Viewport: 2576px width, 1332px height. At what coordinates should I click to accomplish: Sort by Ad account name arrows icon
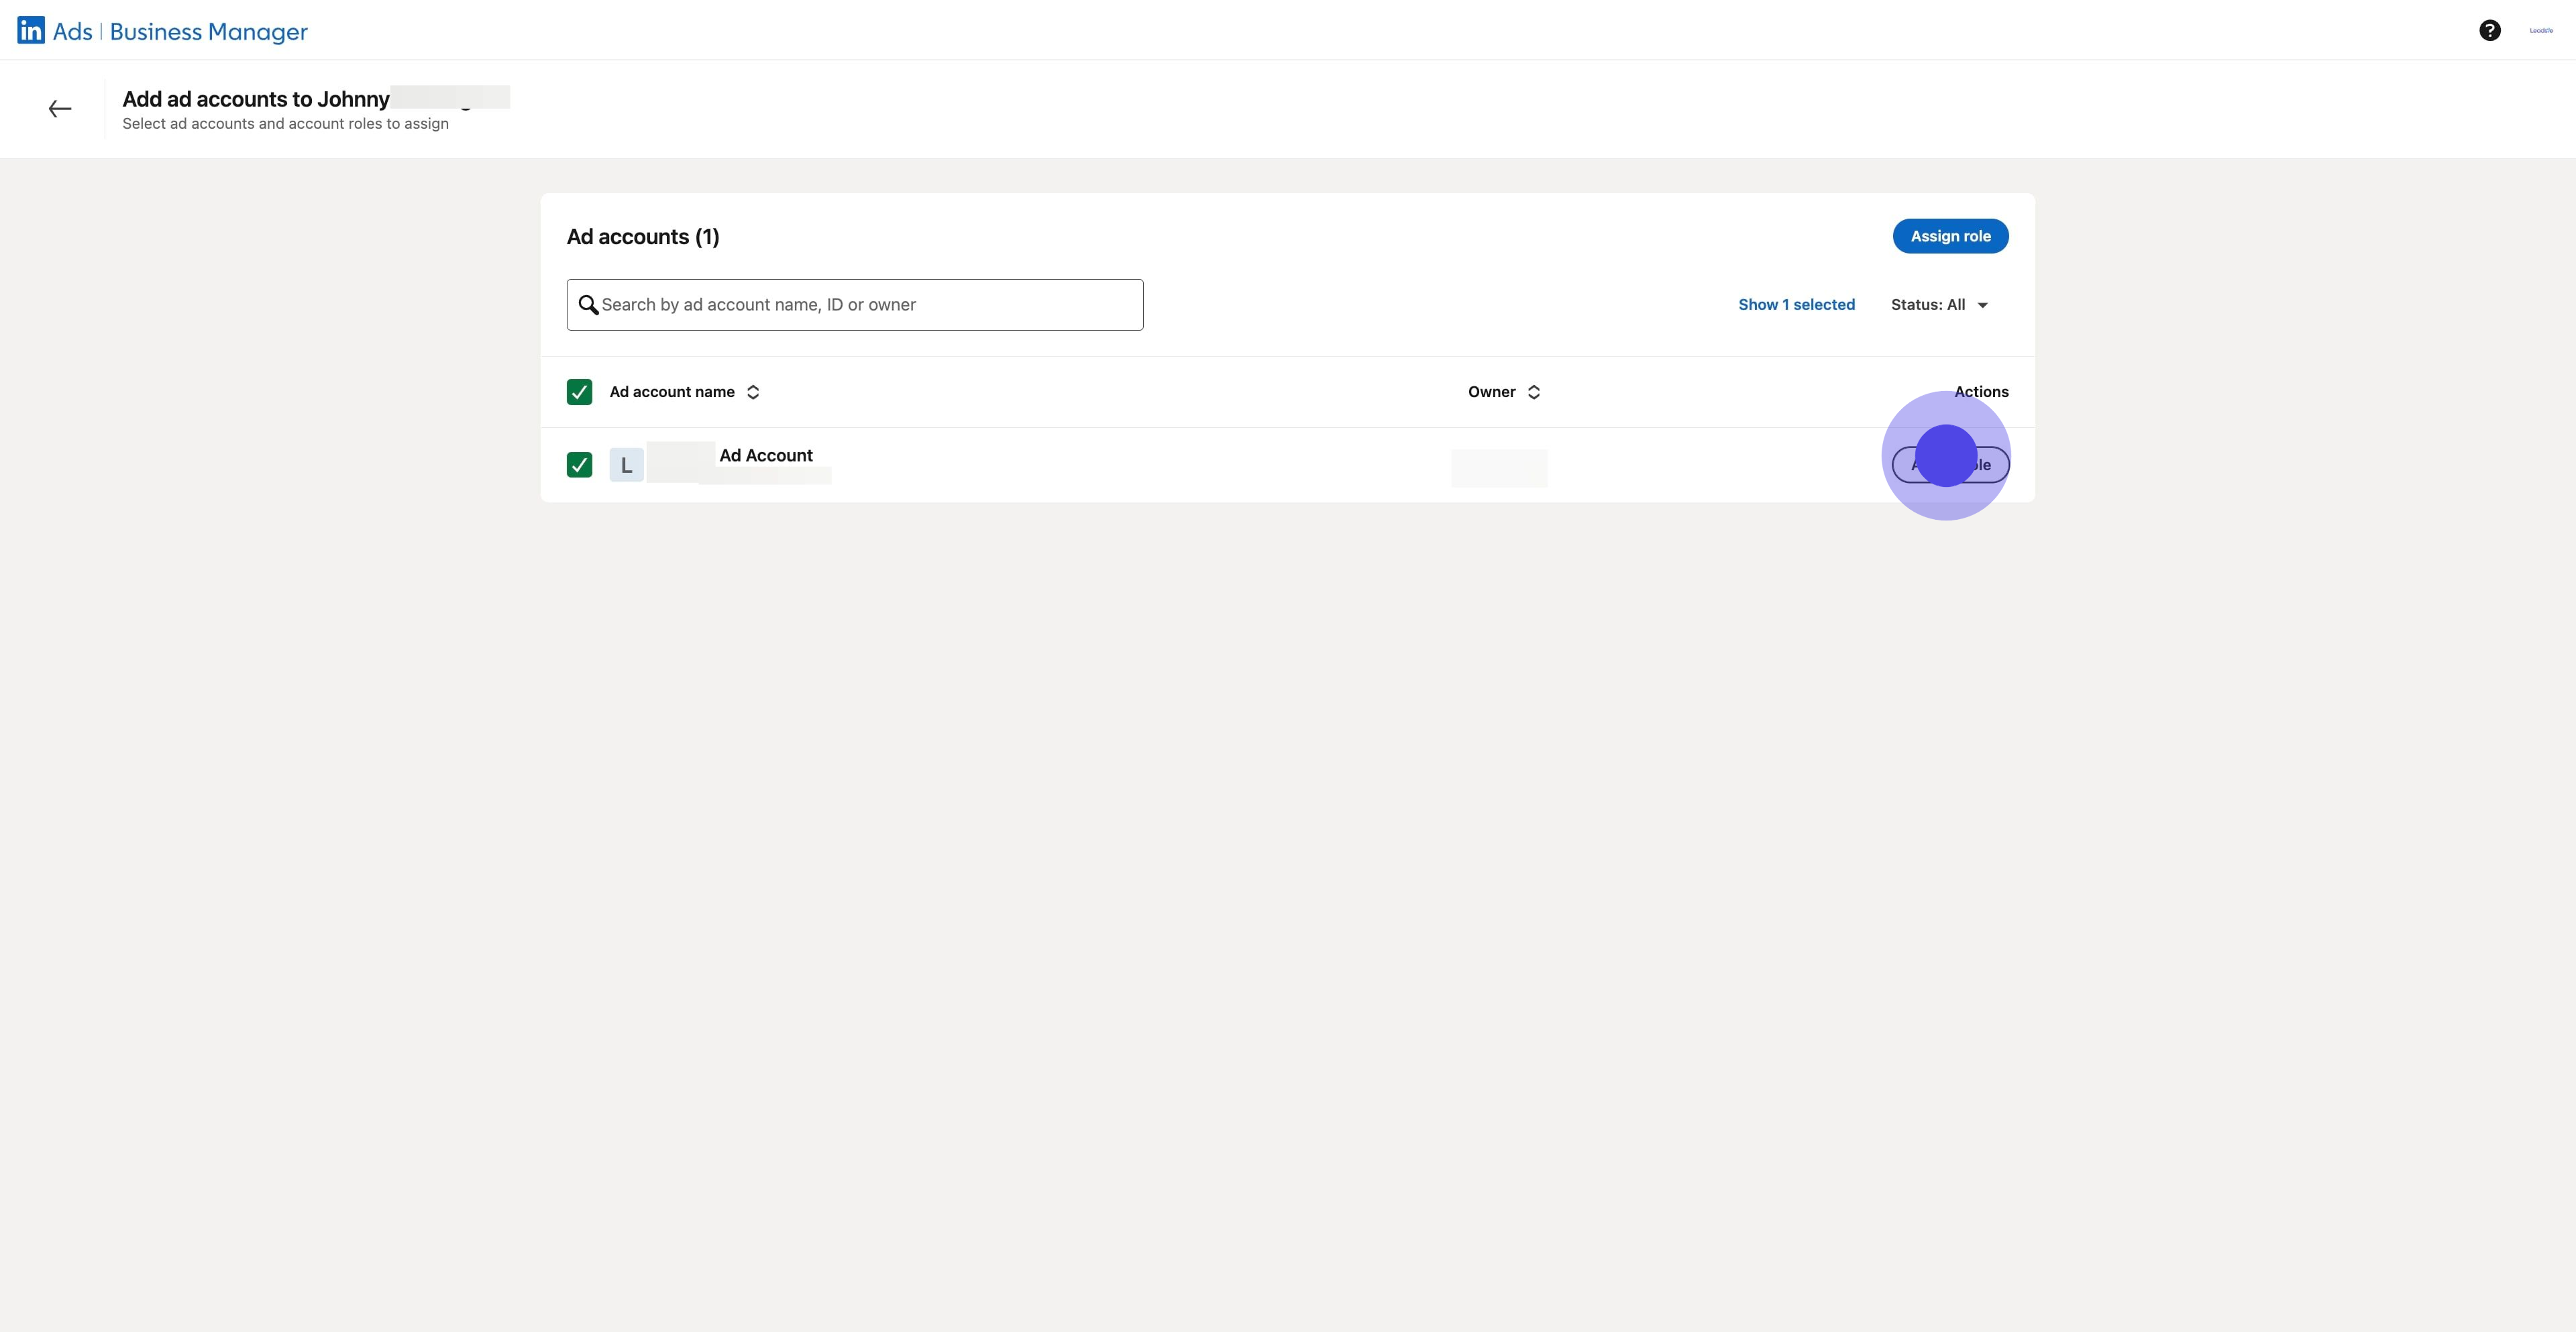(x=753, y=392)
